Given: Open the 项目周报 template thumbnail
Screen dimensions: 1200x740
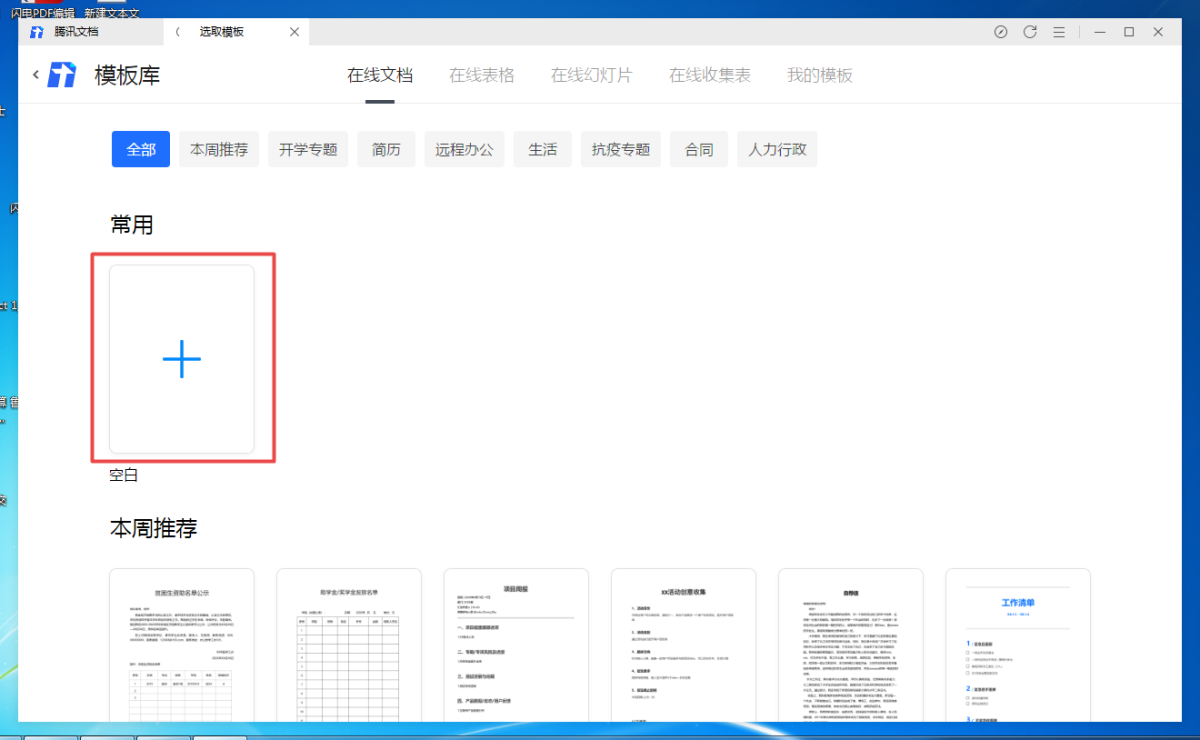Looking at the screenshot, I should tap(516, 645).
